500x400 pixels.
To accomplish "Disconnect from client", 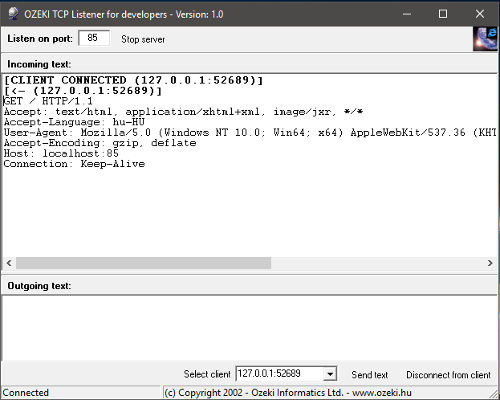I will (x=448, y=375).
